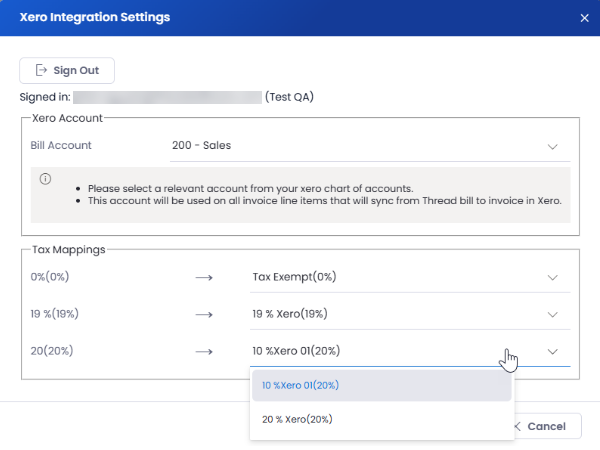The width and height of the screenshot is (600, 450).
Task: Close the Xero Integration Settings dialog
Action: click(584, 17)
